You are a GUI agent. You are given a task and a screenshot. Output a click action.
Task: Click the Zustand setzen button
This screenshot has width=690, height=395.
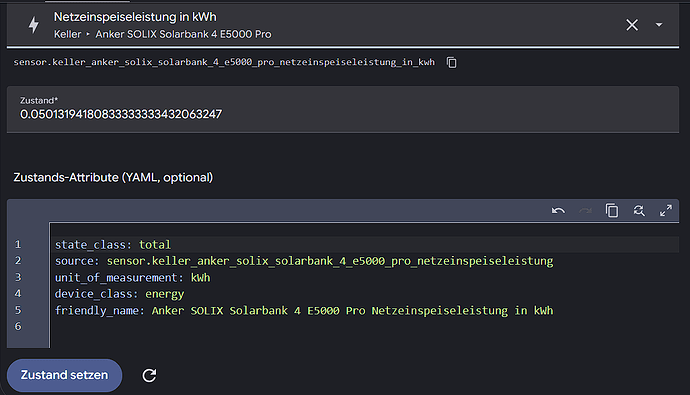click(64, 375)
